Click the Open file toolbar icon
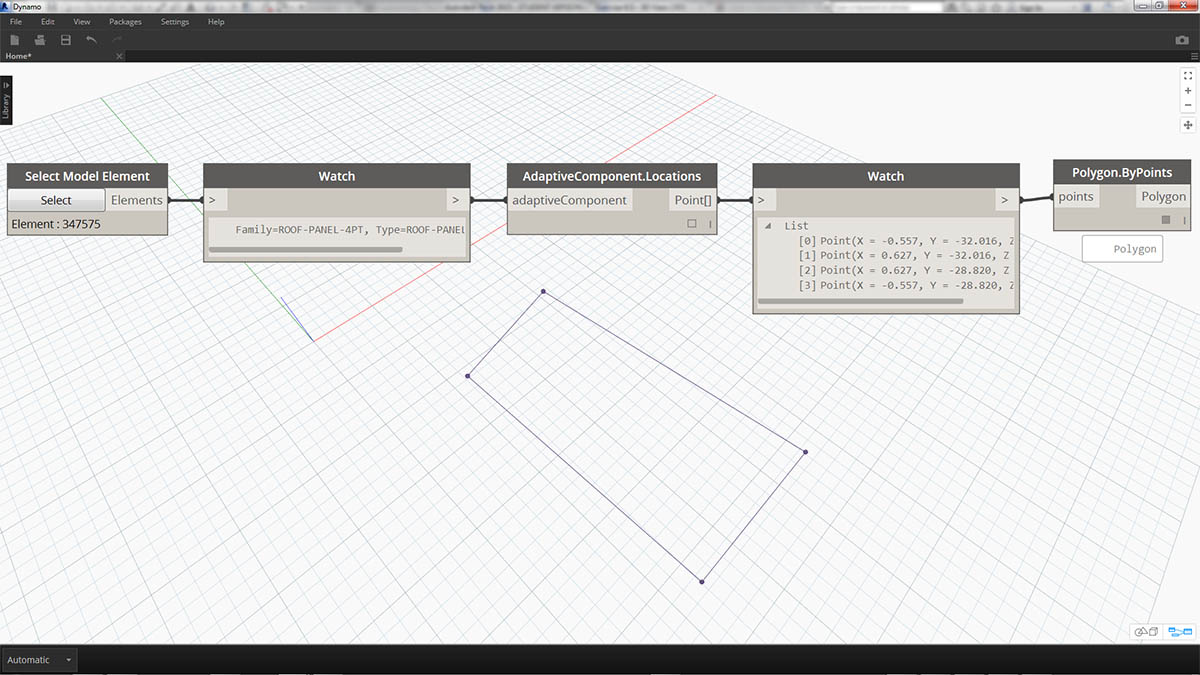The width and height of the screenshot is (1200, 675). click(40, 40)
